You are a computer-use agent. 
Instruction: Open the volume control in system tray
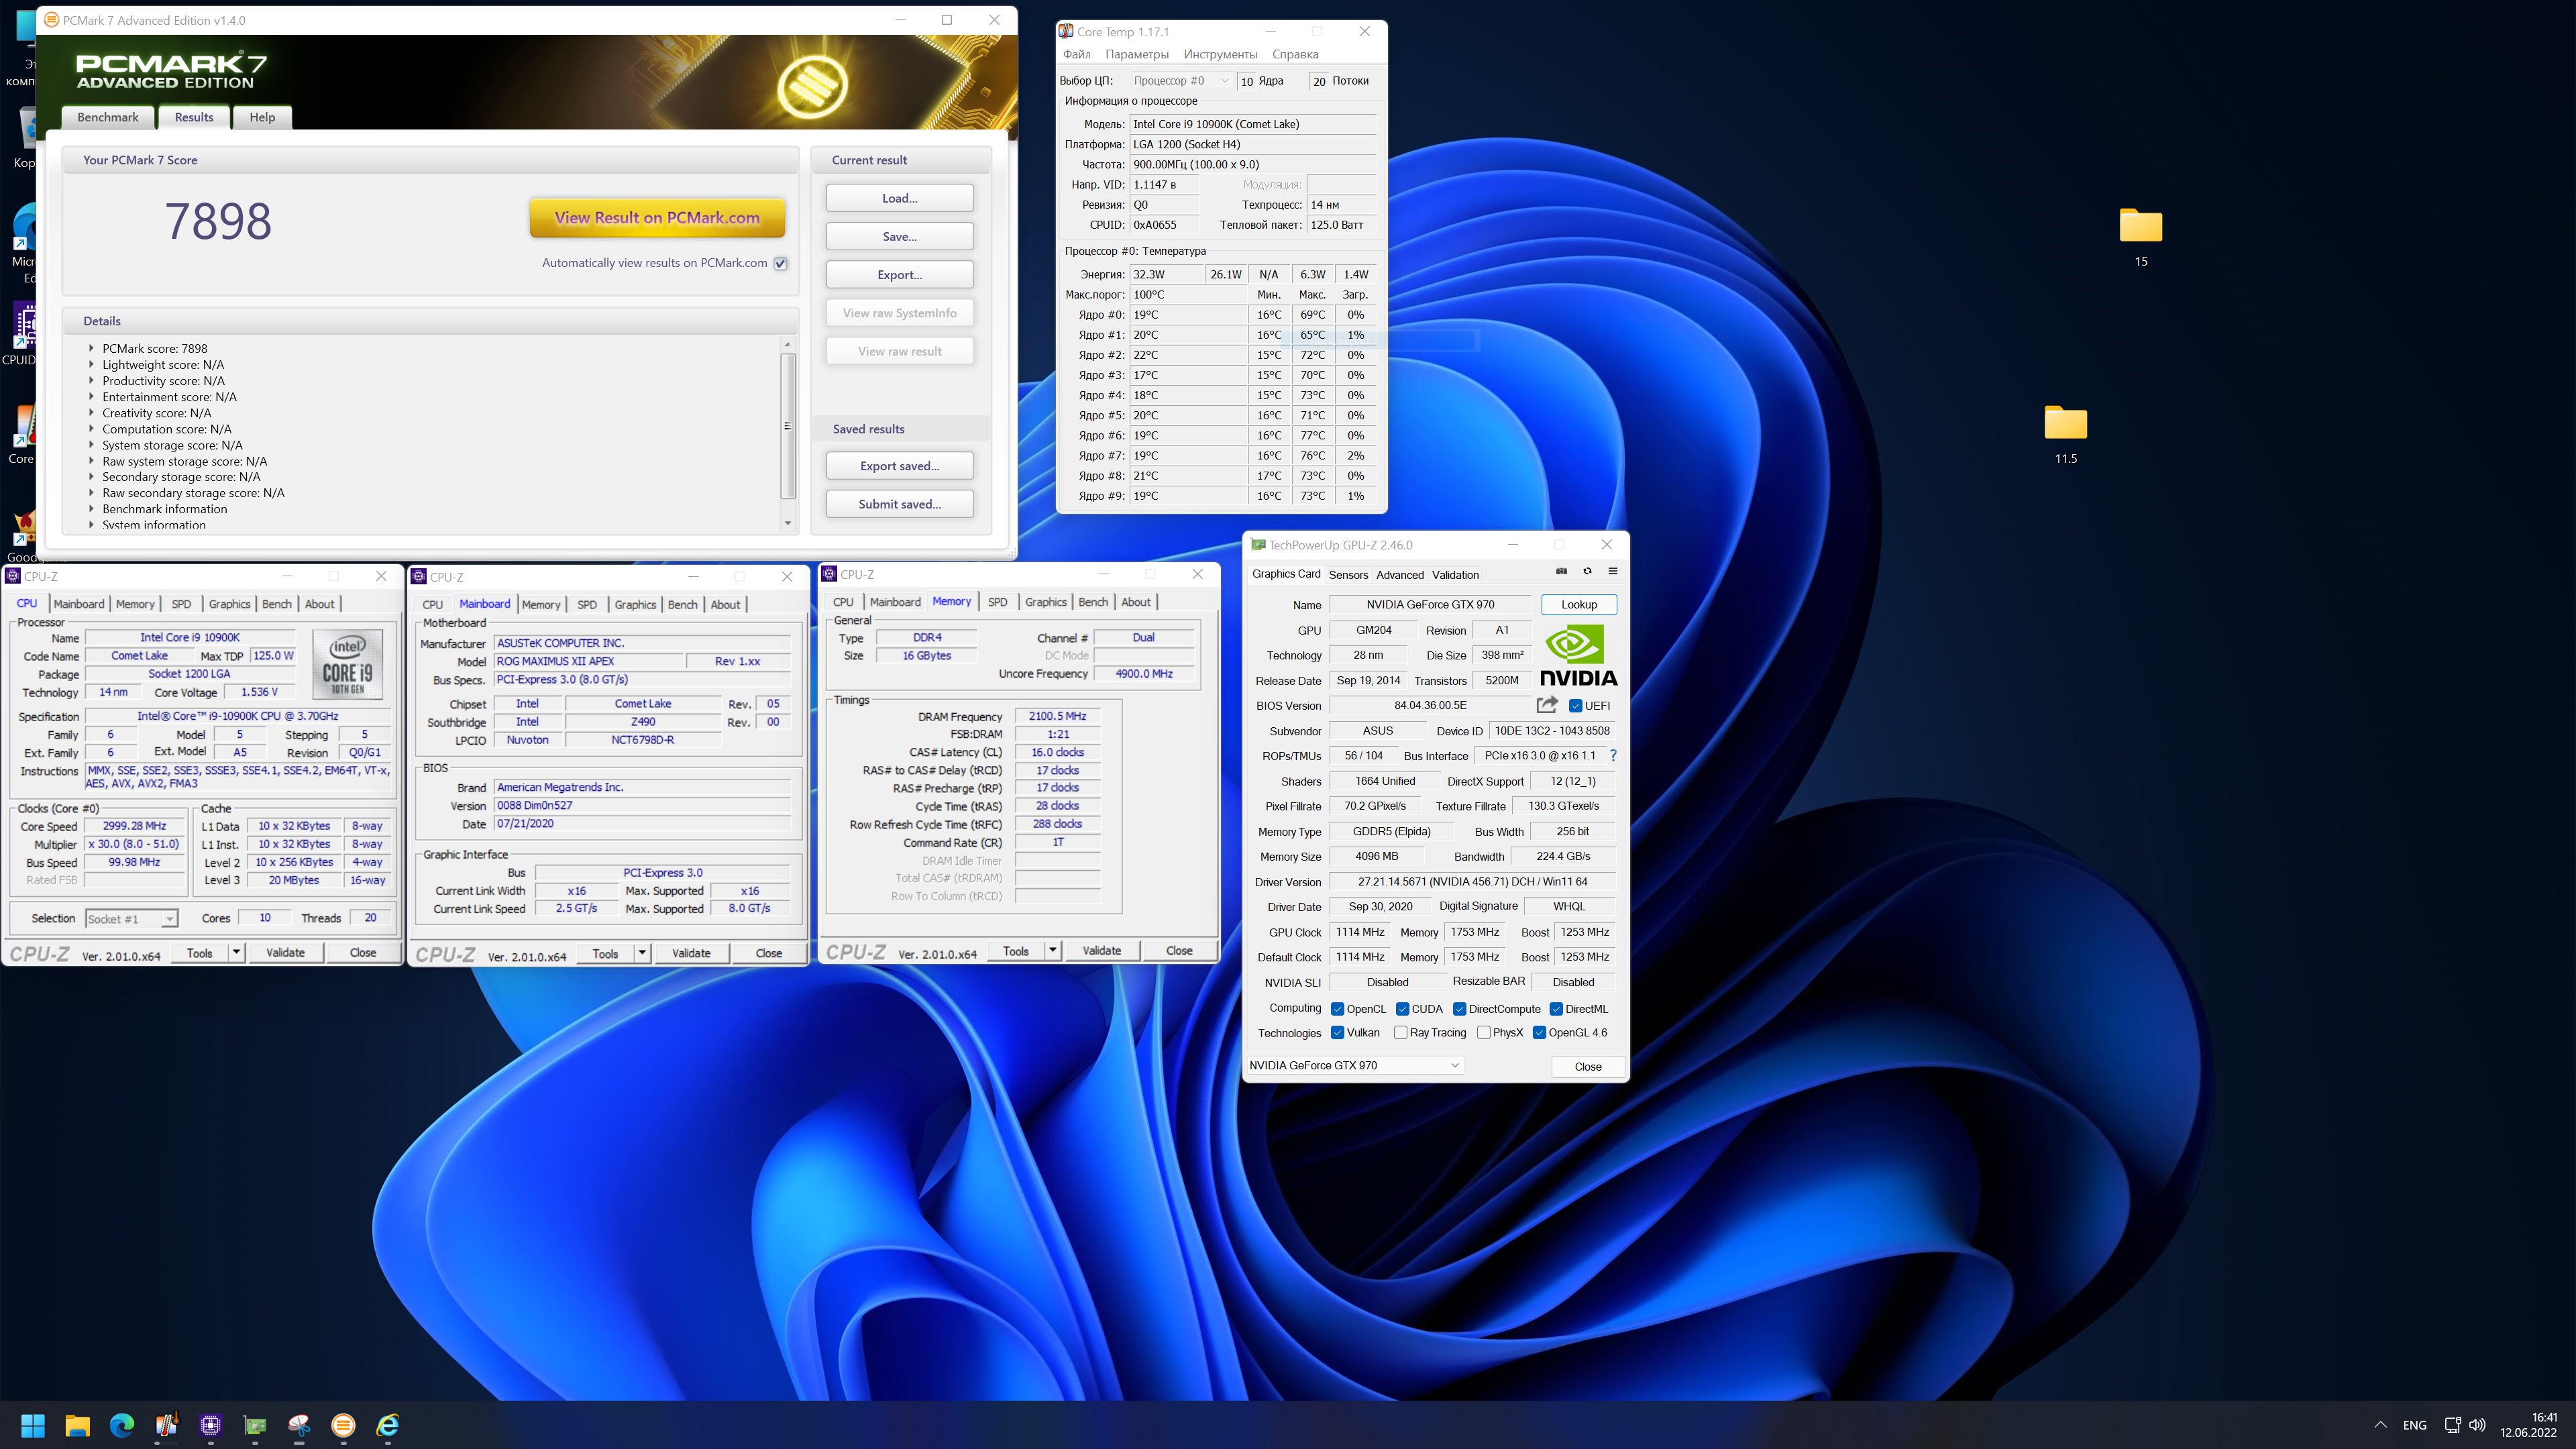(x=2478, y=1425)
